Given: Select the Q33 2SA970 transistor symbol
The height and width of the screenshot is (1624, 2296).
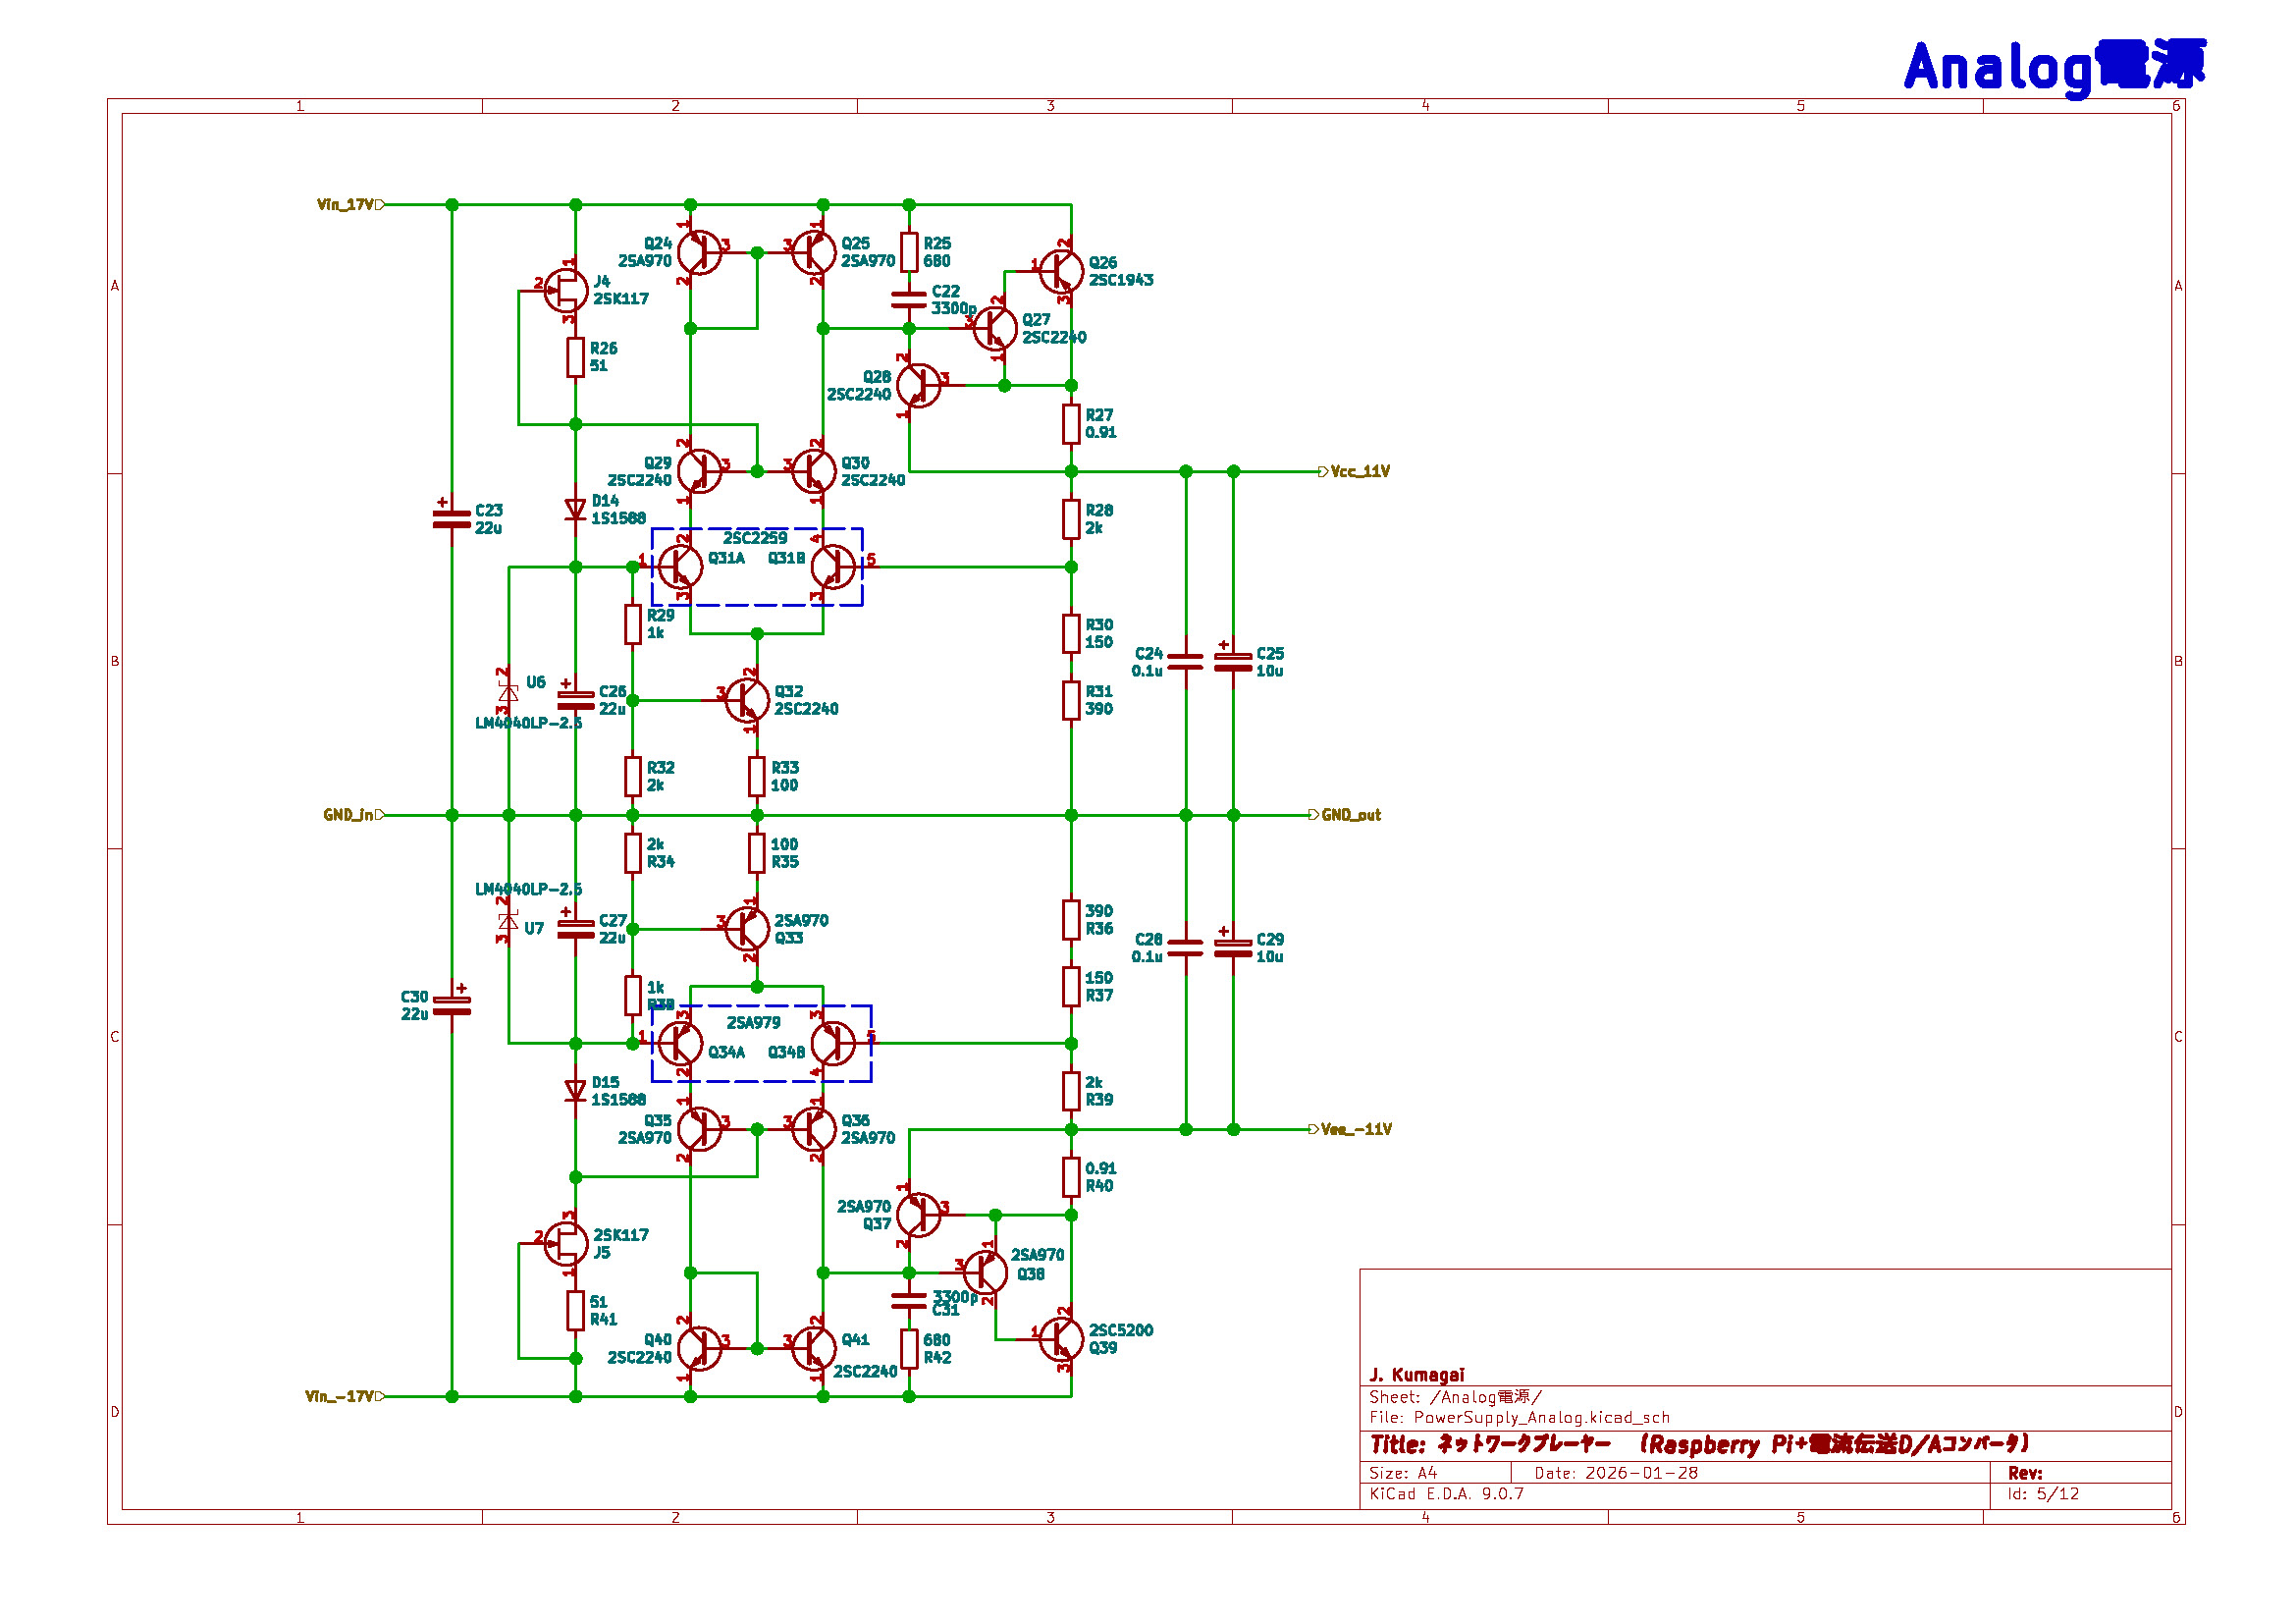Looking at the screenshot, I should click(747, 929).
